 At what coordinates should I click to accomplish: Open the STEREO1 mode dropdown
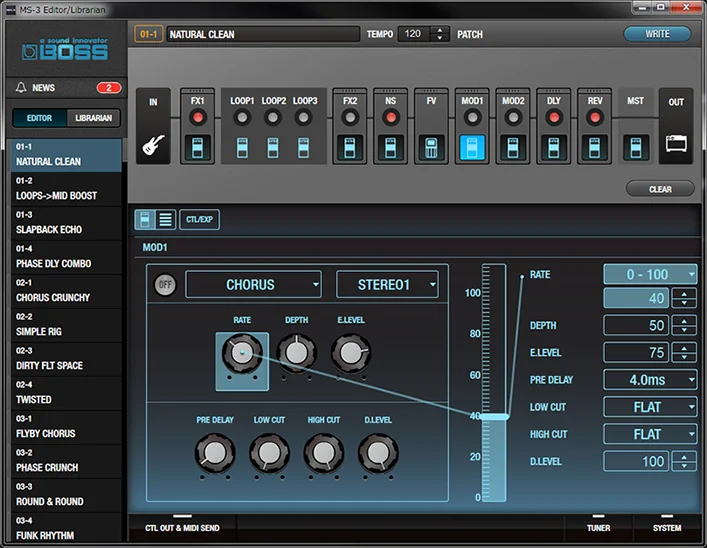(x=387, y=285)
